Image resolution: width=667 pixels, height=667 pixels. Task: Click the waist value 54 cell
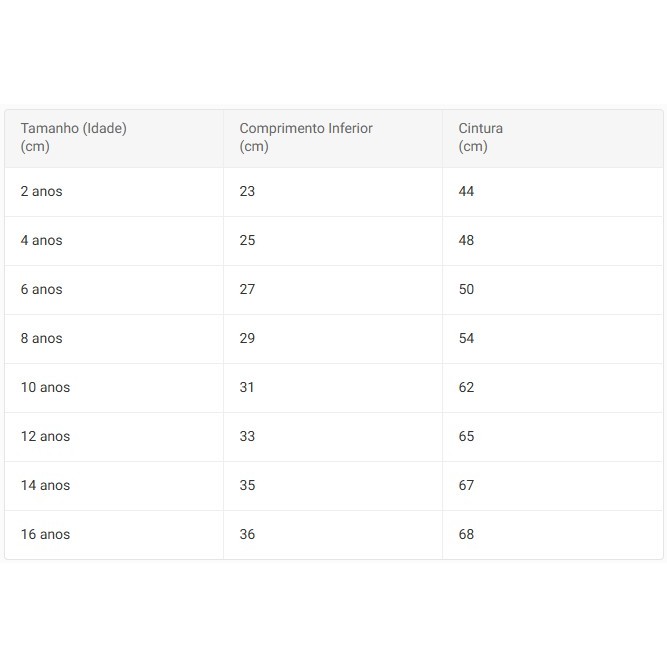click(466, 338)
